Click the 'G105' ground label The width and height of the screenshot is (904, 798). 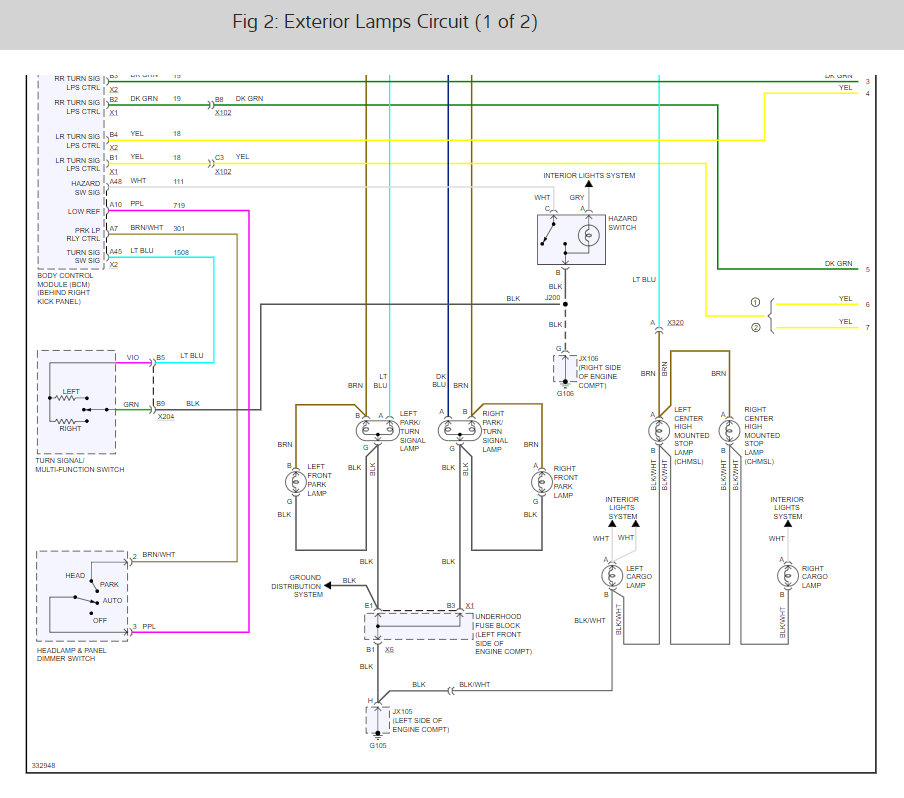tap(378, 746)
